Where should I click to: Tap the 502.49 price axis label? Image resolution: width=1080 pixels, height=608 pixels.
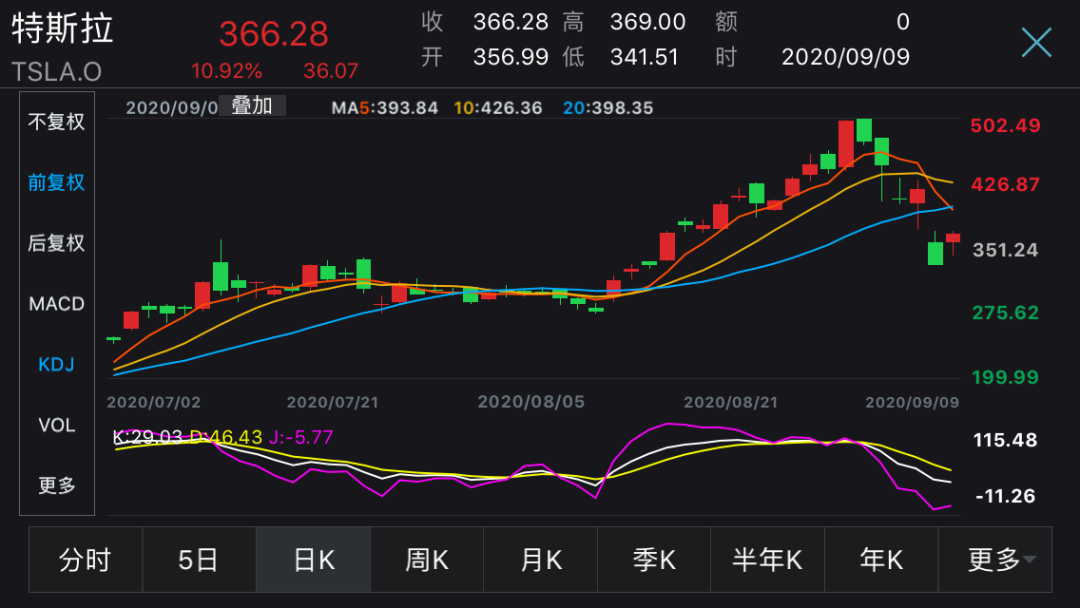(x=1005, y=126)
